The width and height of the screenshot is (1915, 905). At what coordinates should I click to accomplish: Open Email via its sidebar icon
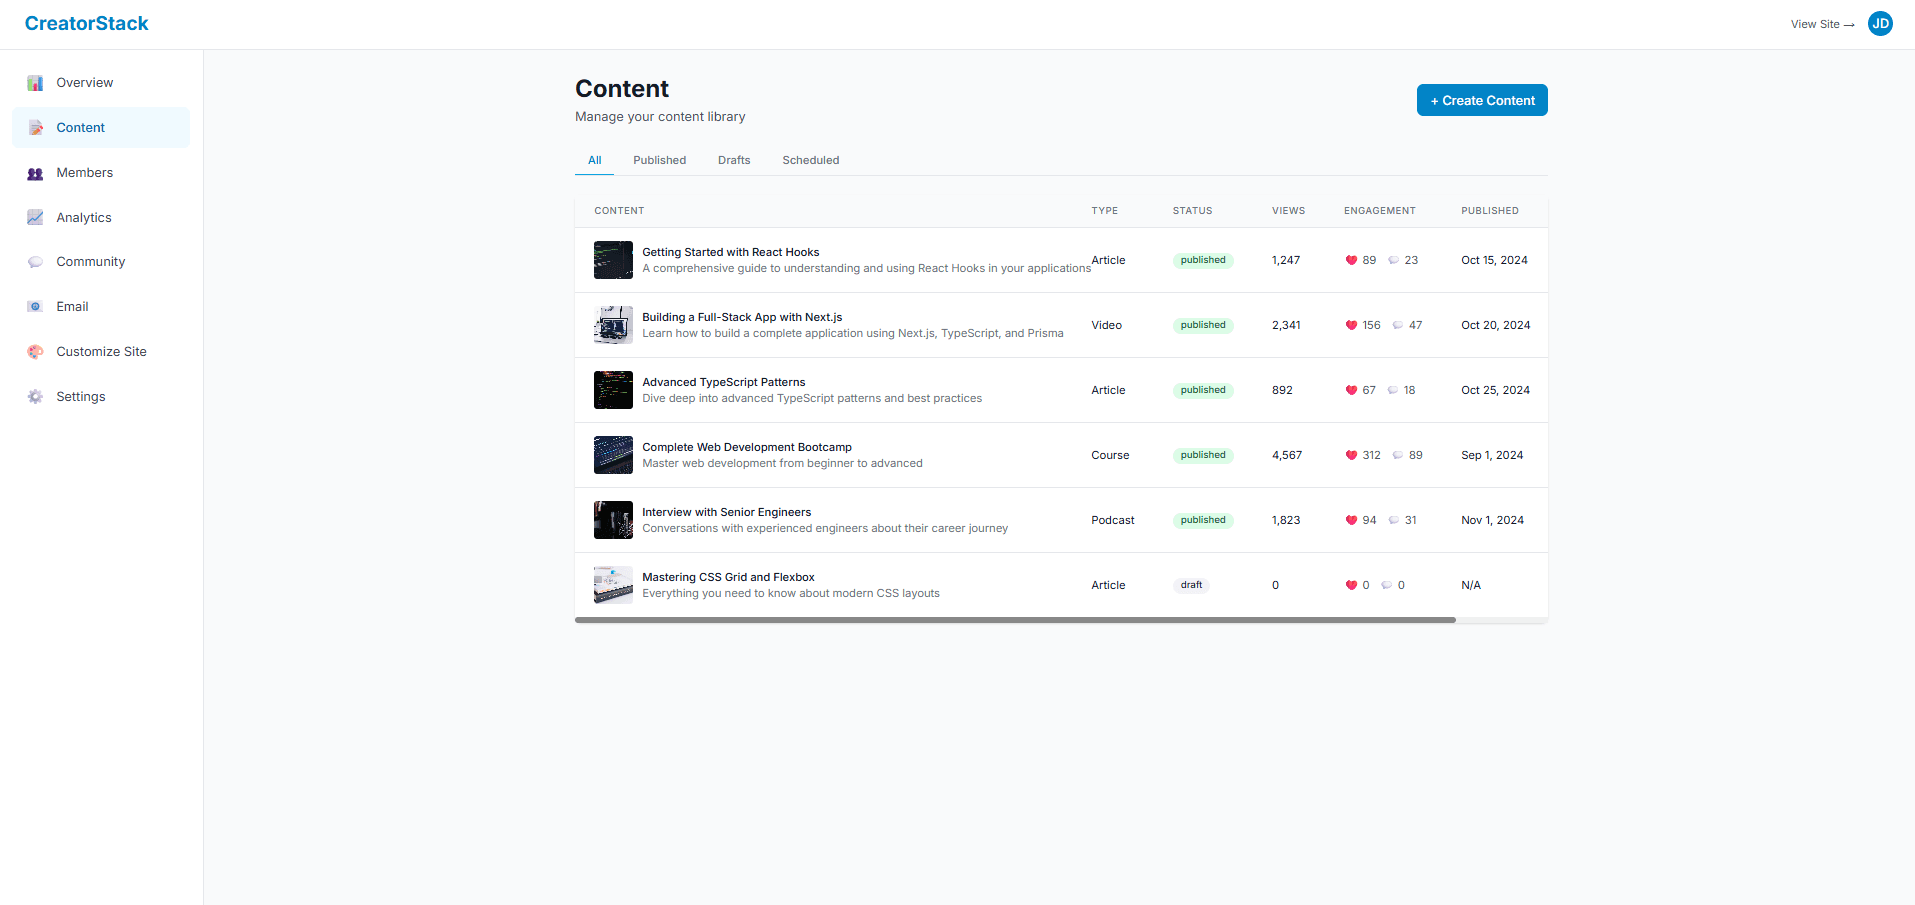click(35, 306)
